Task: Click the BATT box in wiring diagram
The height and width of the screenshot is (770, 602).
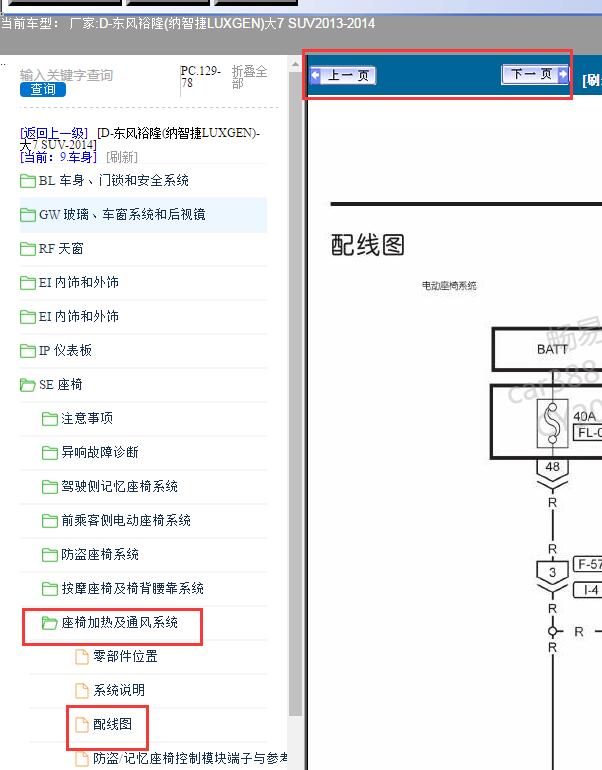Action: tap(547, 349)
